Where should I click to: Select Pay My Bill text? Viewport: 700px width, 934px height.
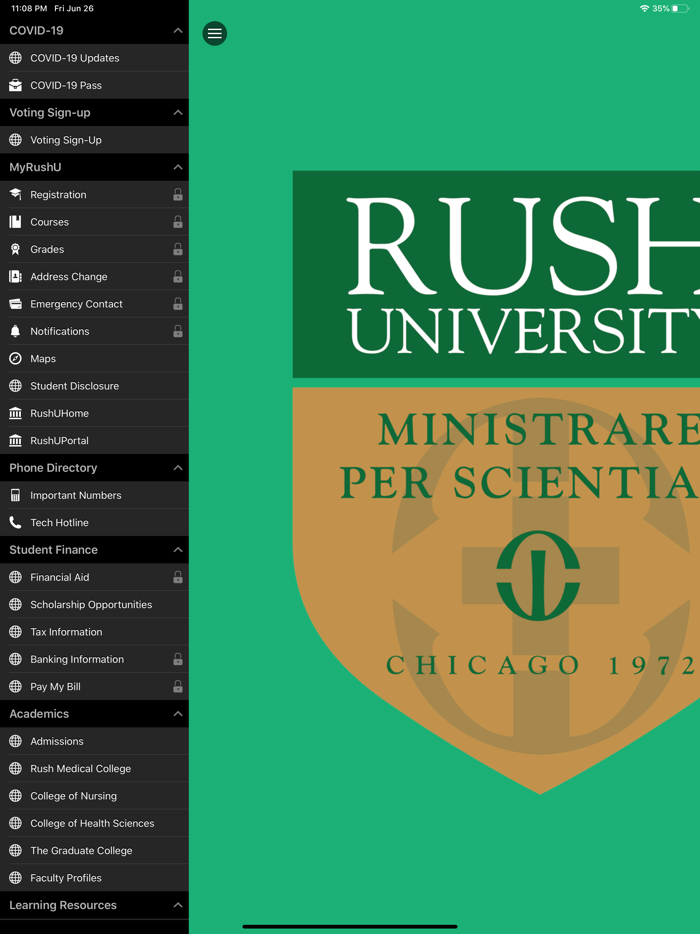(x=55, y=686)
